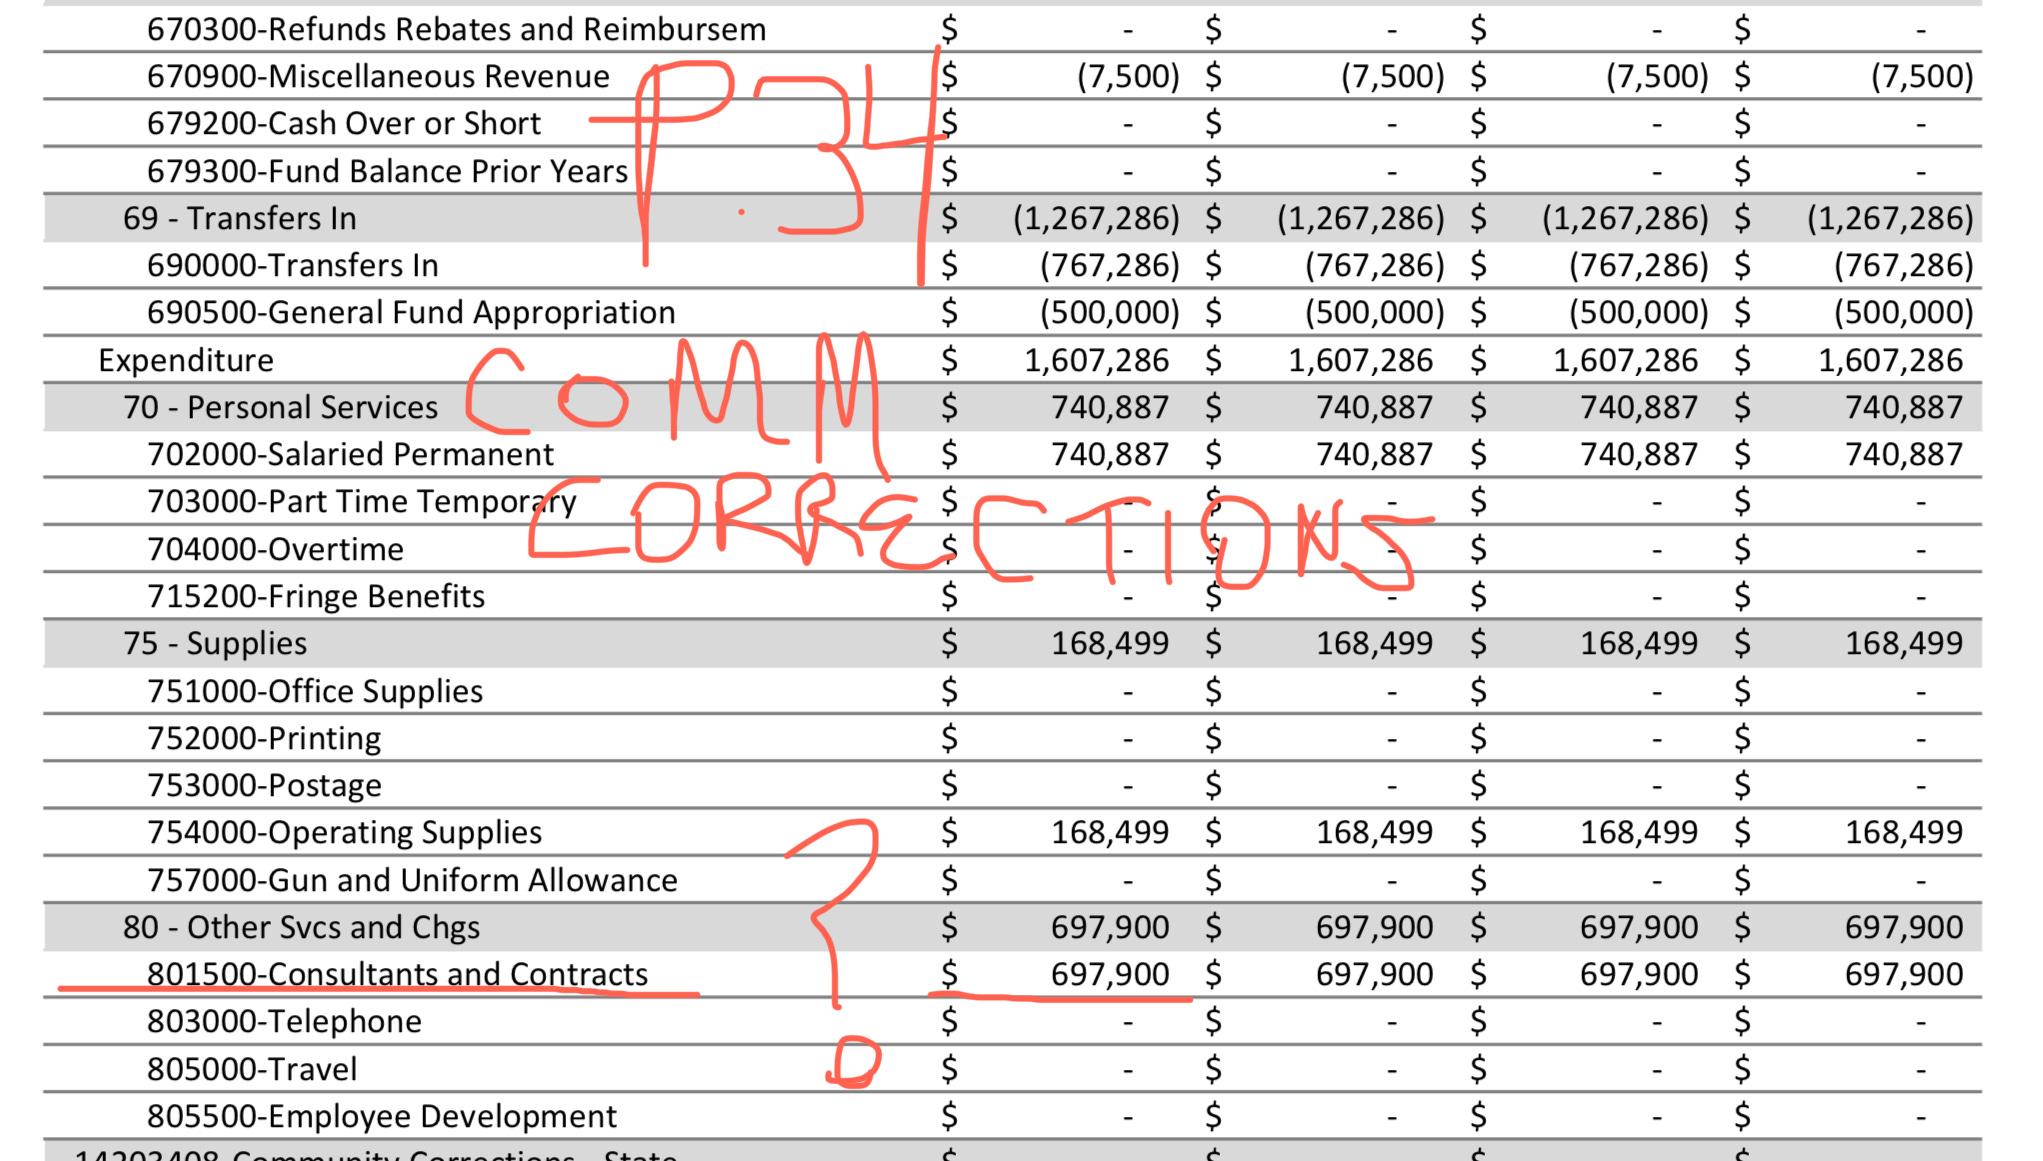The image size is (2043, 1161).
Task: Click the underlined first-column 697,900 Consultants amount
Action: [1109, 975]
